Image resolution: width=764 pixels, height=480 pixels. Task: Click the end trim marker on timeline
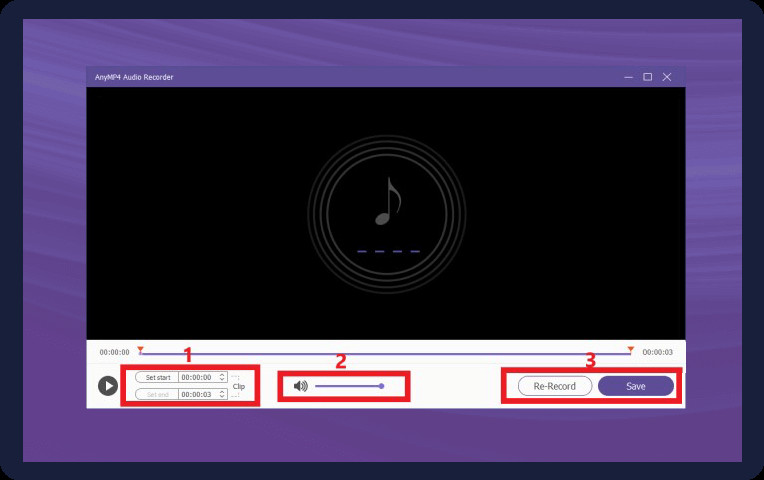tap(630, 350)
